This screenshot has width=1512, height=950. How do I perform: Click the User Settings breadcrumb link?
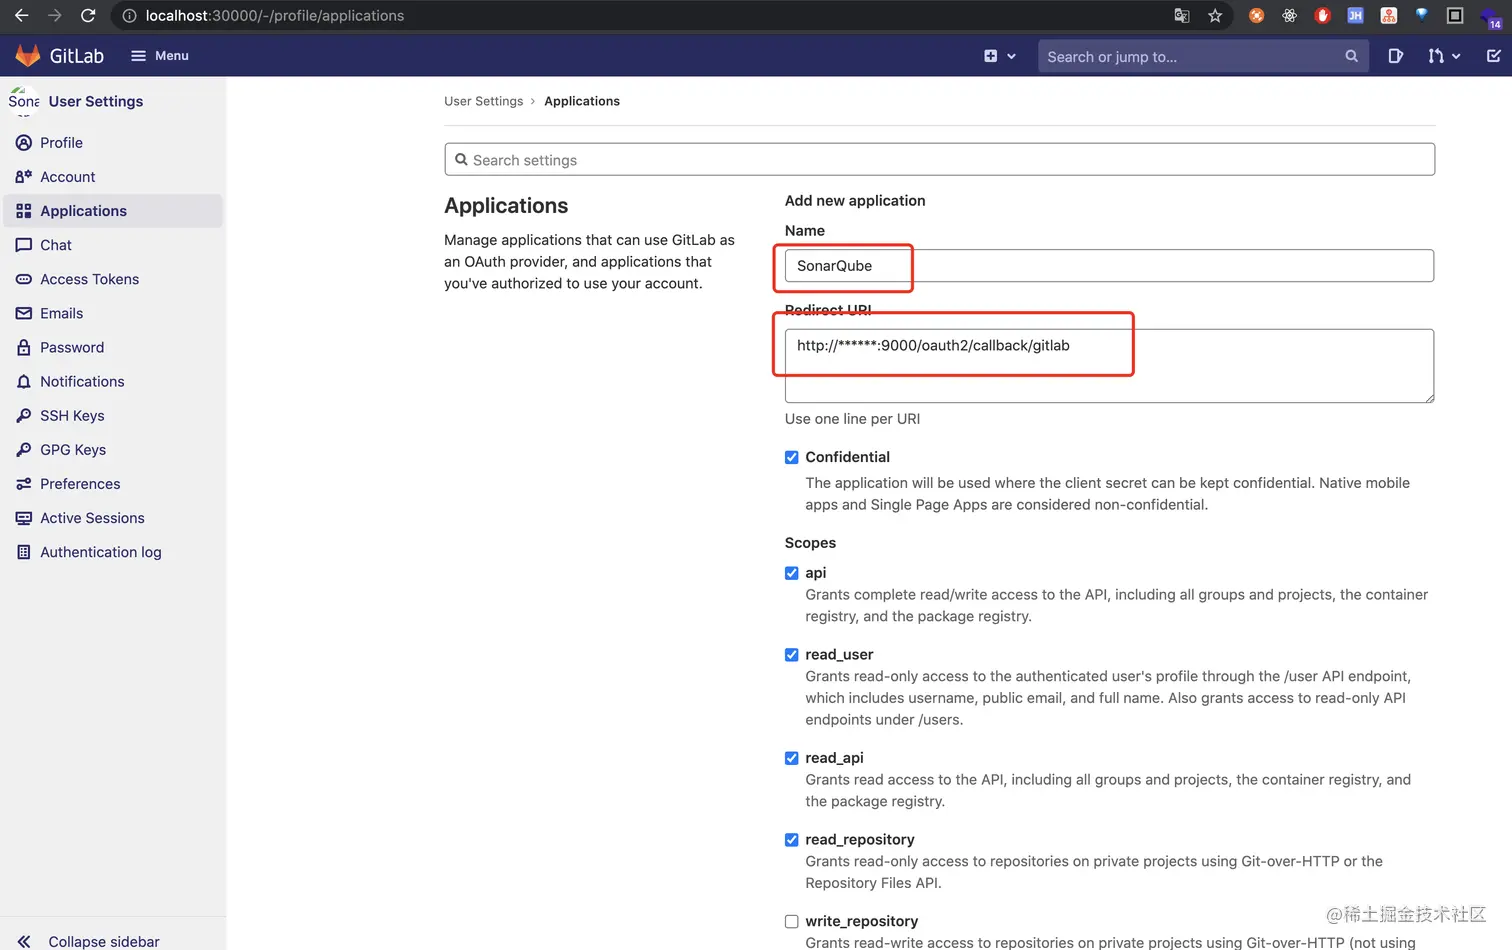click(x=484, y=101)
